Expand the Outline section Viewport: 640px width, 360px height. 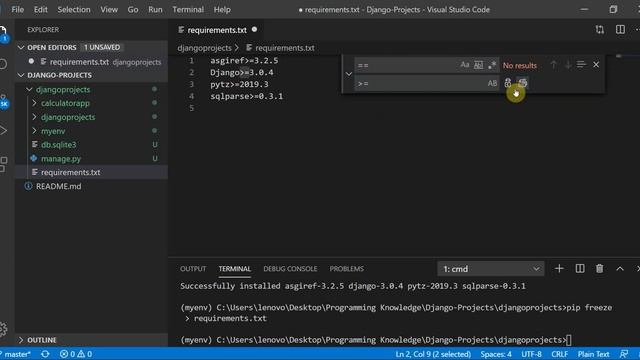pos(21,340)
